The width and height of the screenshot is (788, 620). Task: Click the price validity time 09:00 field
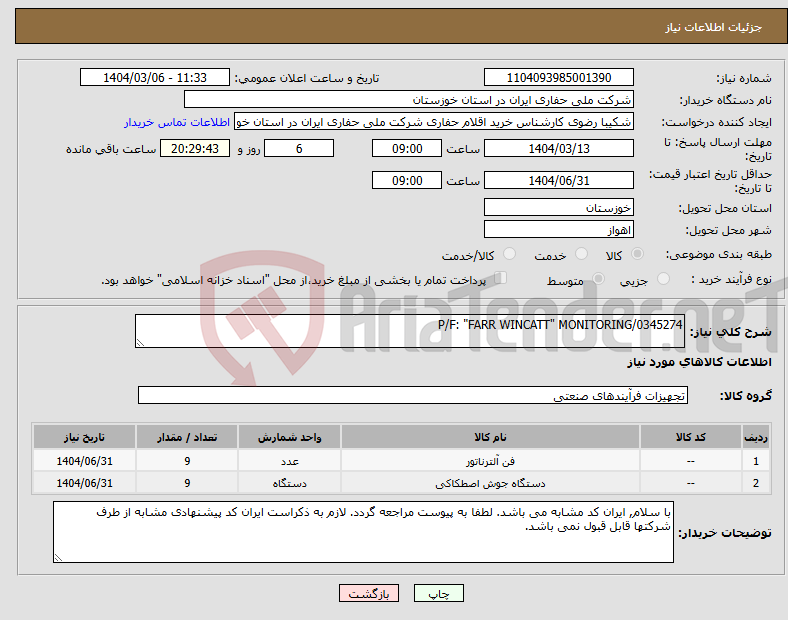coord(407,180)
